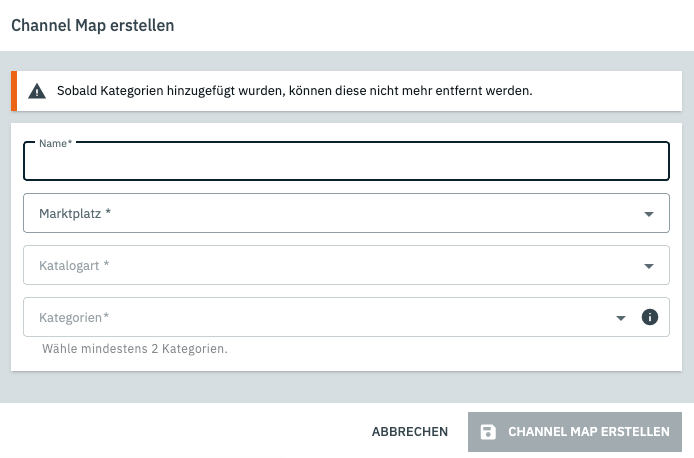Click the warning triangle icon
Viewport: 694px width, 458px height.
coord(37,91)
